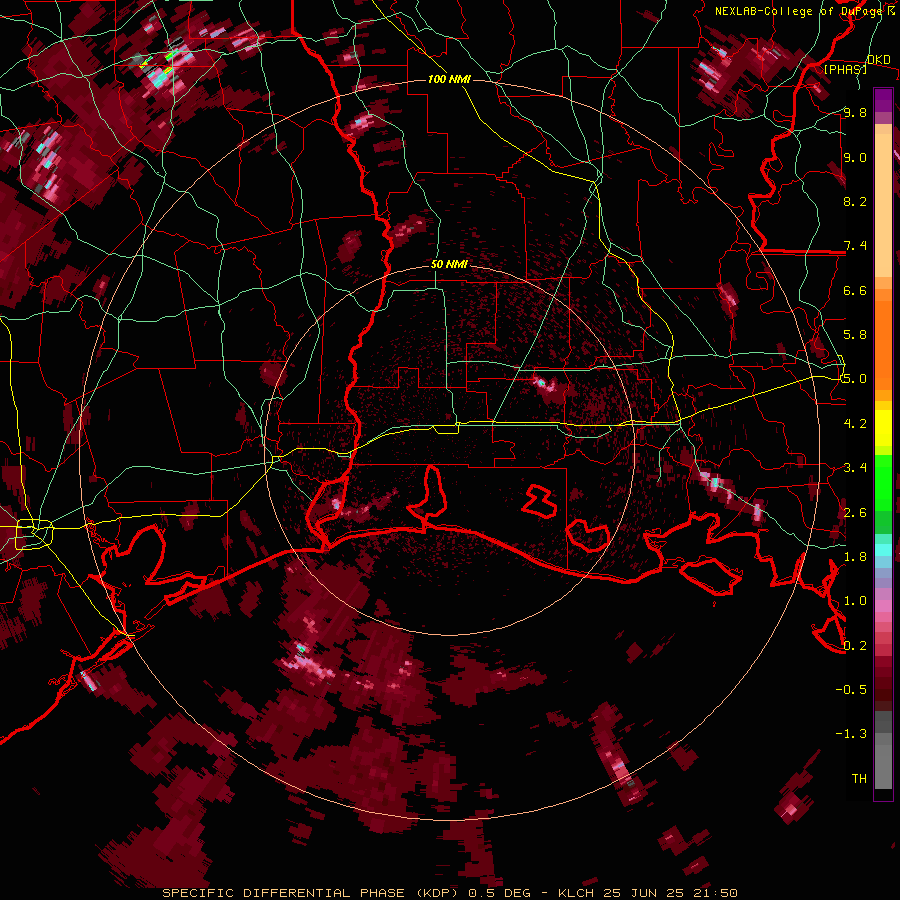Click the 8.2 color scale value
This screenshot has width=900, height=900.
[x=855, y=201]
